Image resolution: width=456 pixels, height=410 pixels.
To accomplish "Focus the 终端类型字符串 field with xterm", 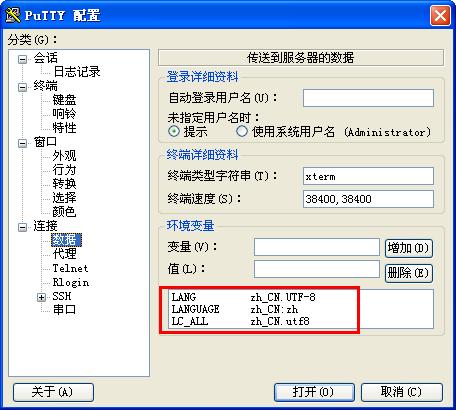I will tap(368, 176).
